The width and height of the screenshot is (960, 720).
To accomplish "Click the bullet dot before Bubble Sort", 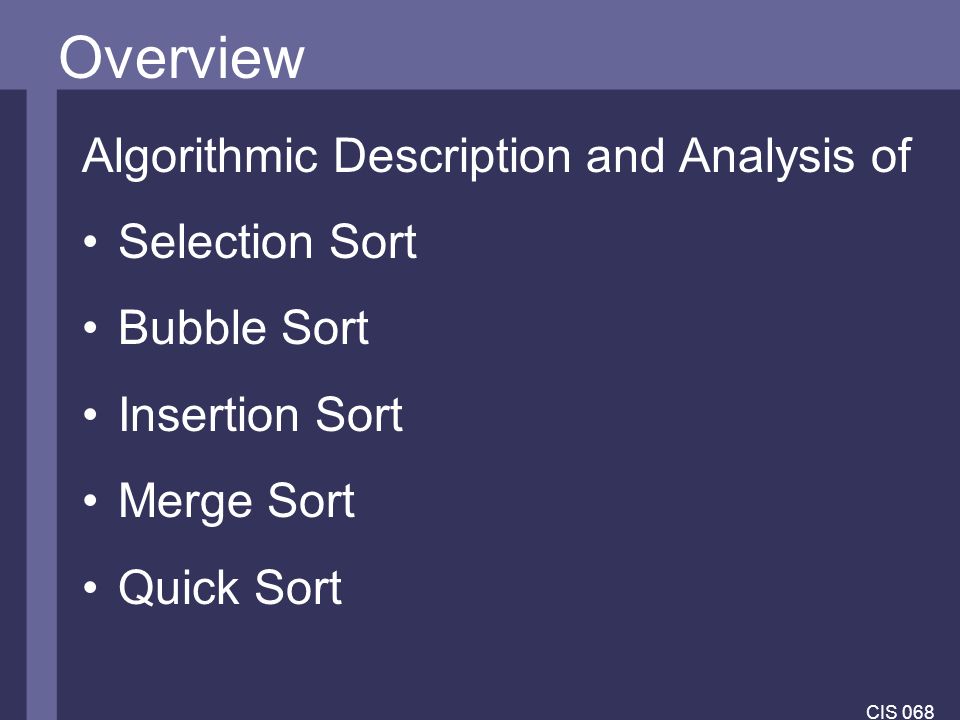I will click(x=90, y=328).
